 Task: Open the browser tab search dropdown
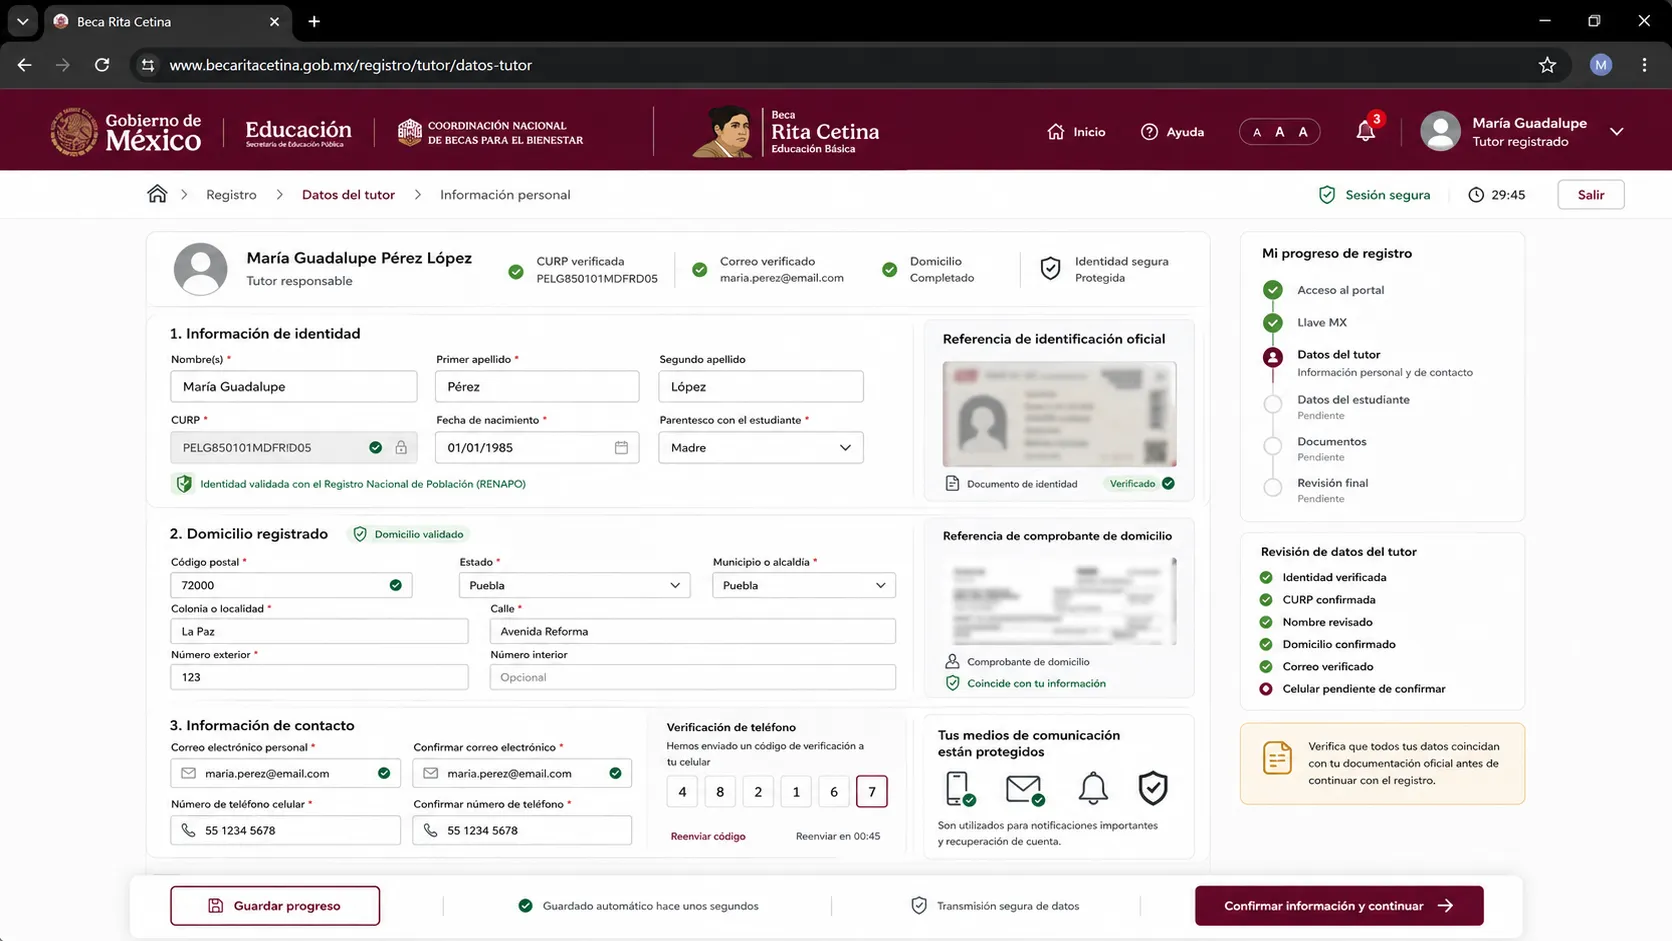(22, 21)
